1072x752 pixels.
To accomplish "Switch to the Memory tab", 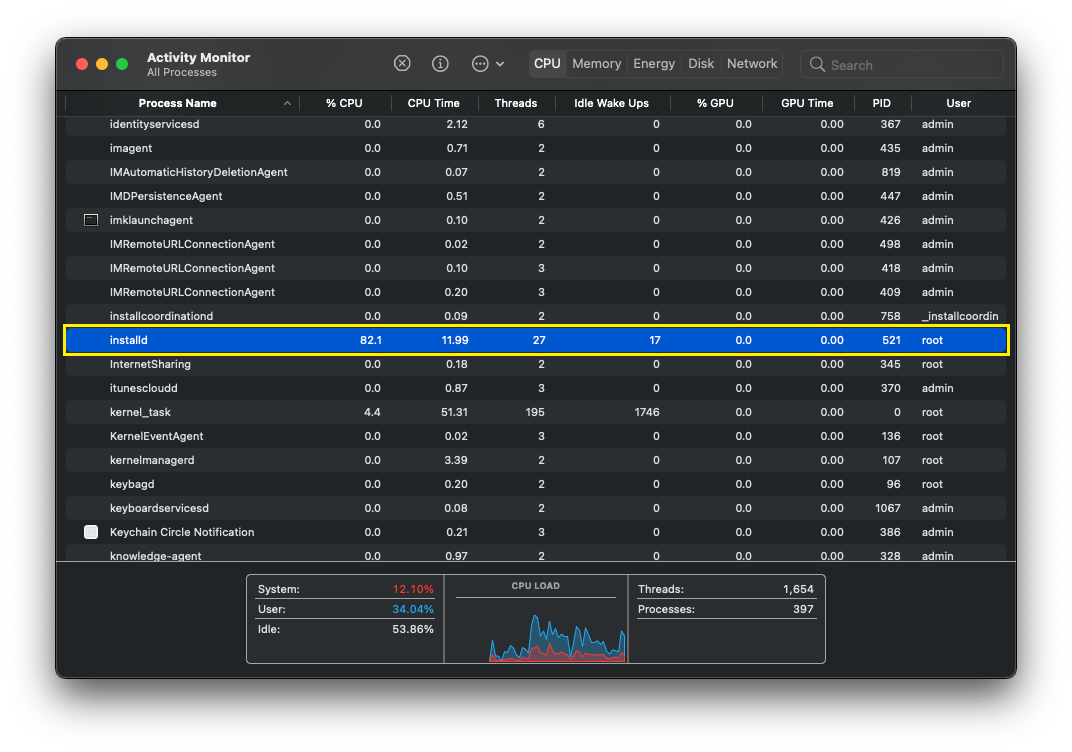I will 596,63.
